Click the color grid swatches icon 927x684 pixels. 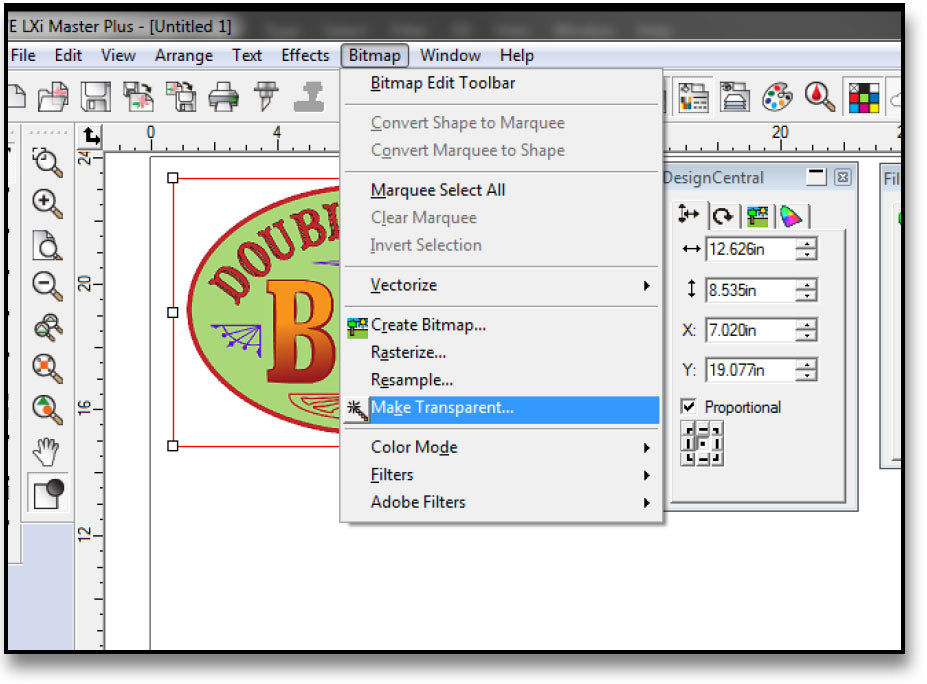[x=863, y=98]
